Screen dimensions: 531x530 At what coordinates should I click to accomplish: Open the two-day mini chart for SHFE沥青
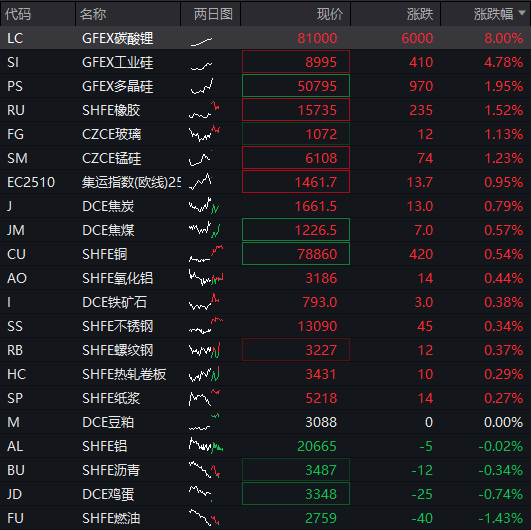pyautogui.click(x=204, y=470)
